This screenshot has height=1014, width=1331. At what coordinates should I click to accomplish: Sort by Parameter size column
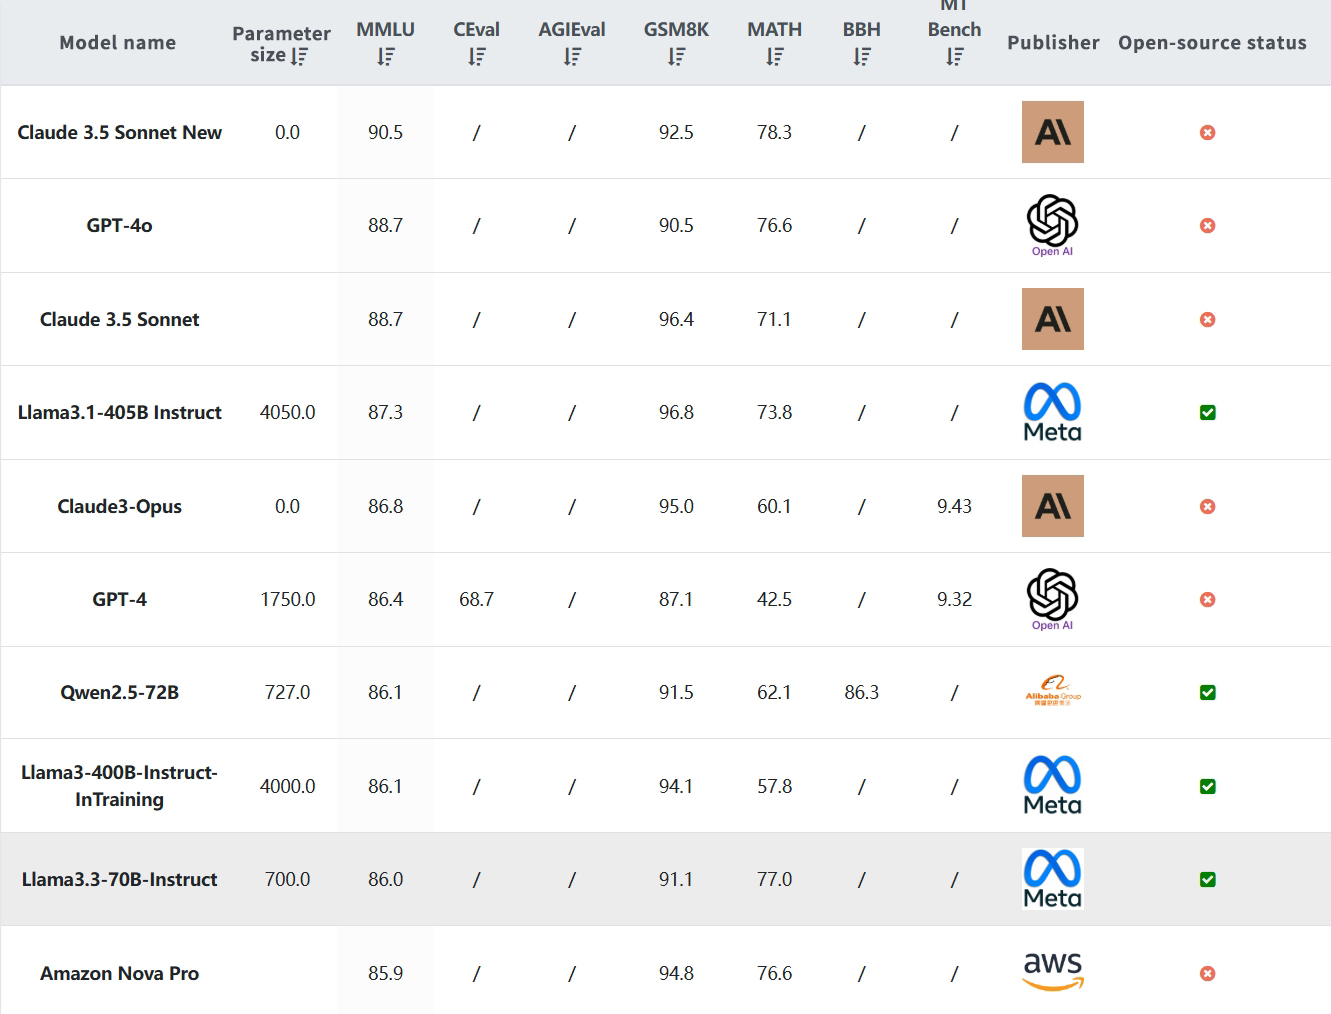299,57
